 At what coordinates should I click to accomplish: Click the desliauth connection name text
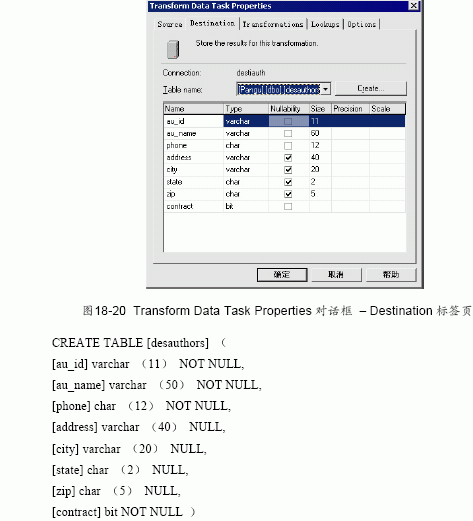tap(251, 73)
